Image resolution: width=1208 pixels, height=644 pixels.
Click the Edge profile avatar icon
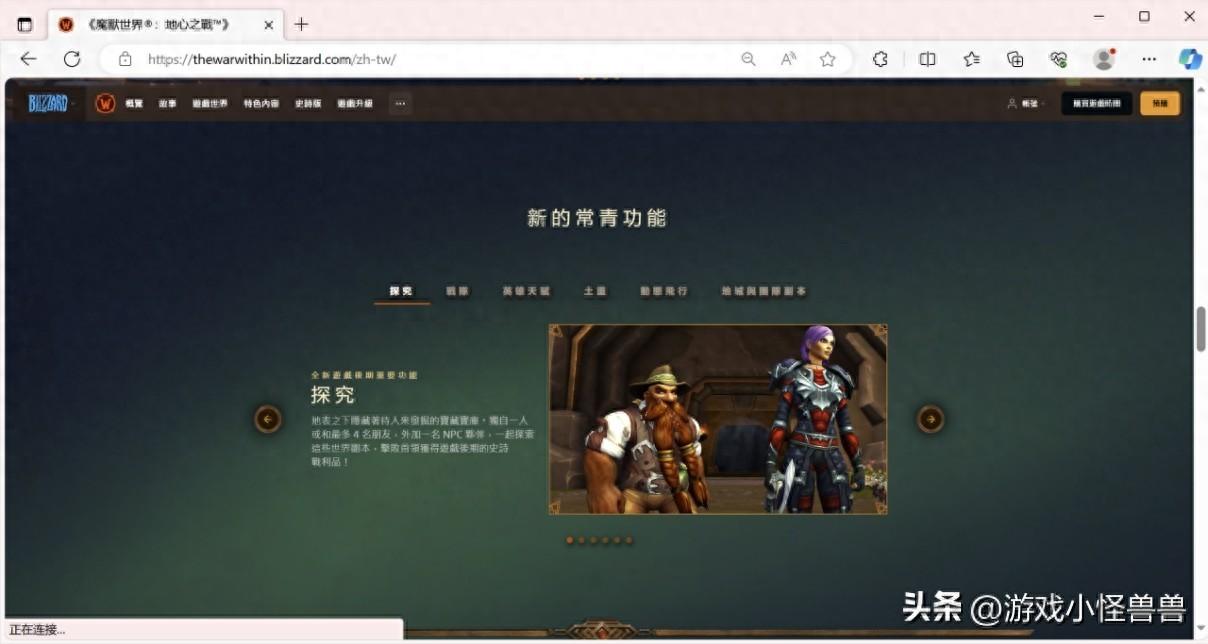tap(1103, 59)
